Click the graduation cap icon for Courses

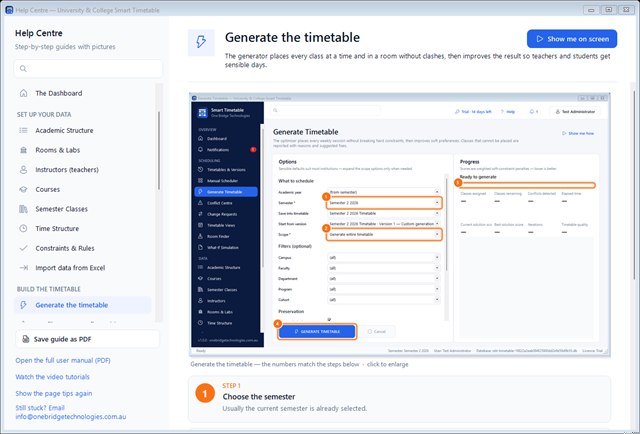23,189
